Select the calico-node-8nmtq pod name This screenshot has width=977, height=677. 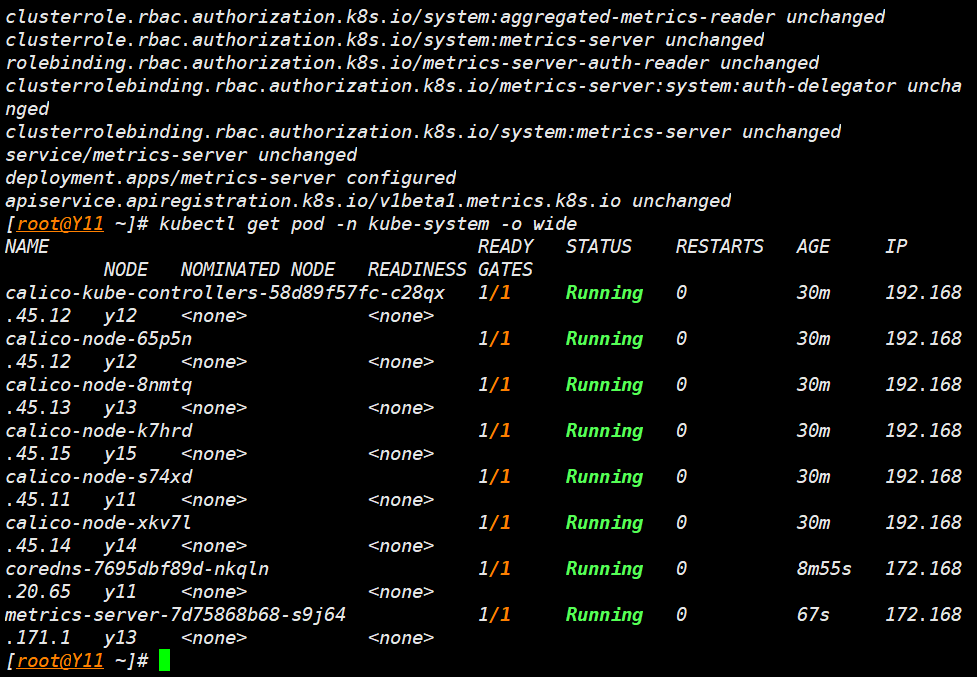(99, 385)
